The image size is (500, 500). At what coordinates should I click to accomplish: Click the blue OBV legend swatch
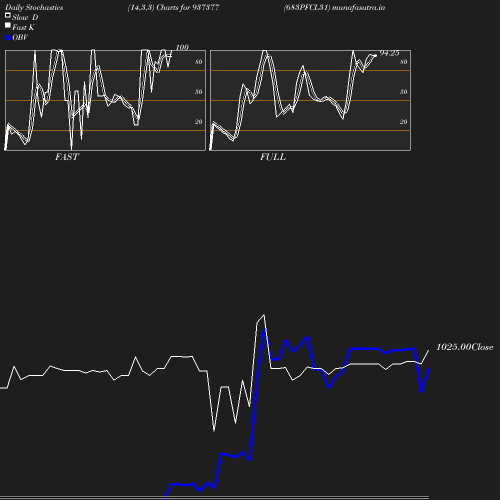coord(8,38)
